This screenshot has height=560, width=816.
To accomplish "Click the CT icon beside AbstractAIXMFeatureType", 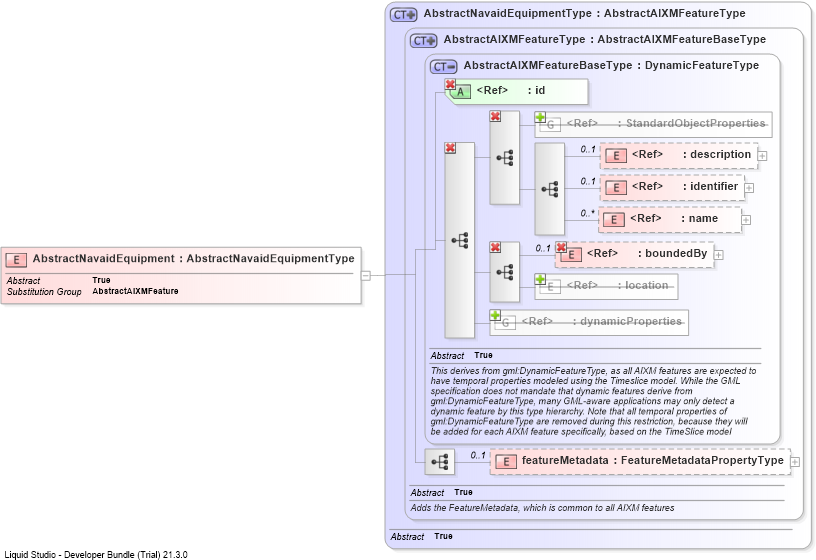I will (x=424, y=41).
